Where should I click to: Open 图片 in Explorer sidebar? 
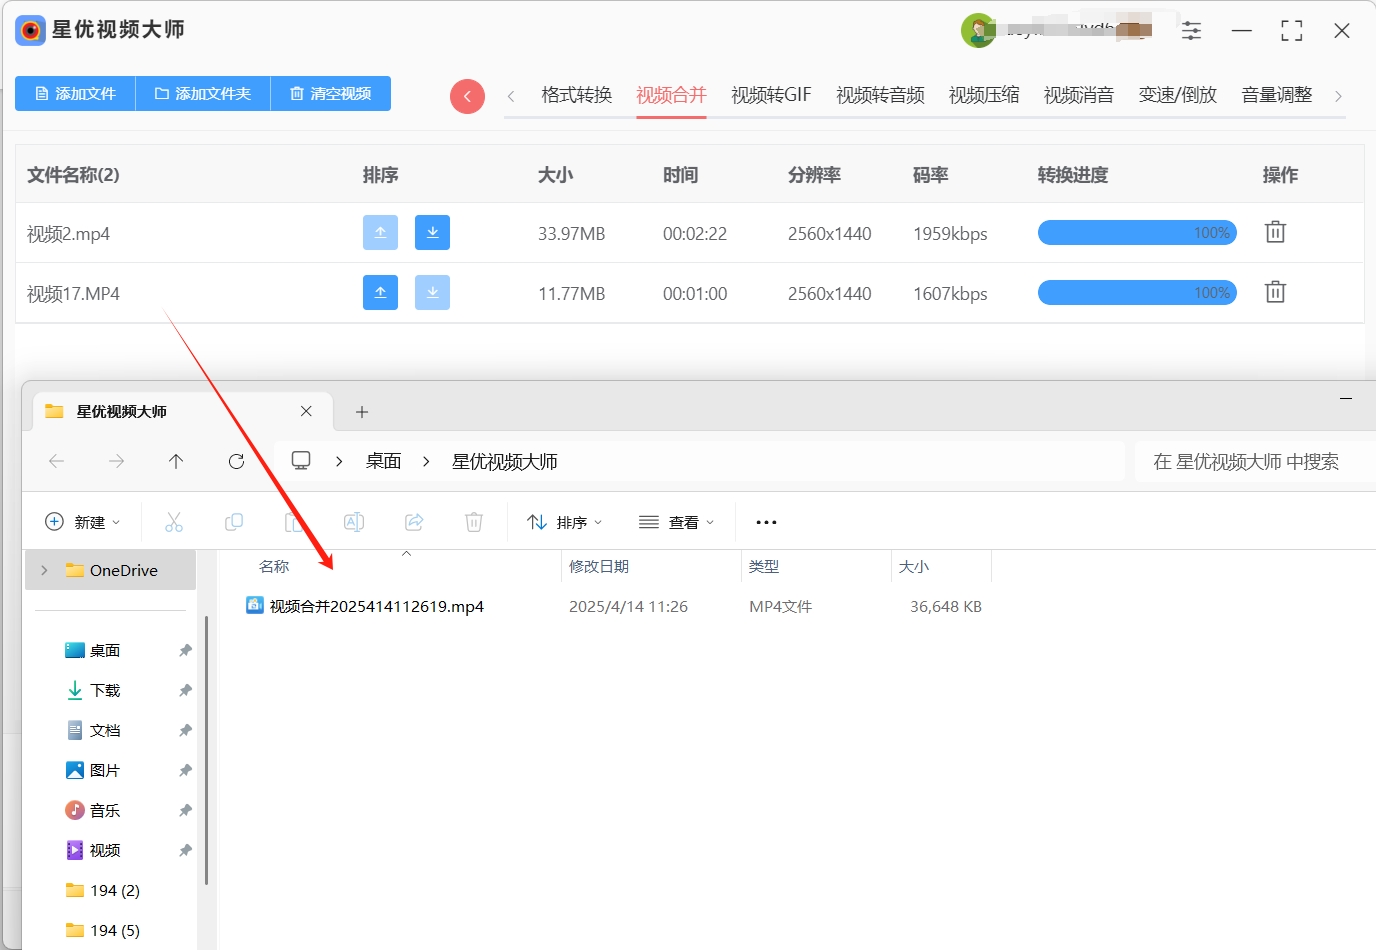(105, 770)
